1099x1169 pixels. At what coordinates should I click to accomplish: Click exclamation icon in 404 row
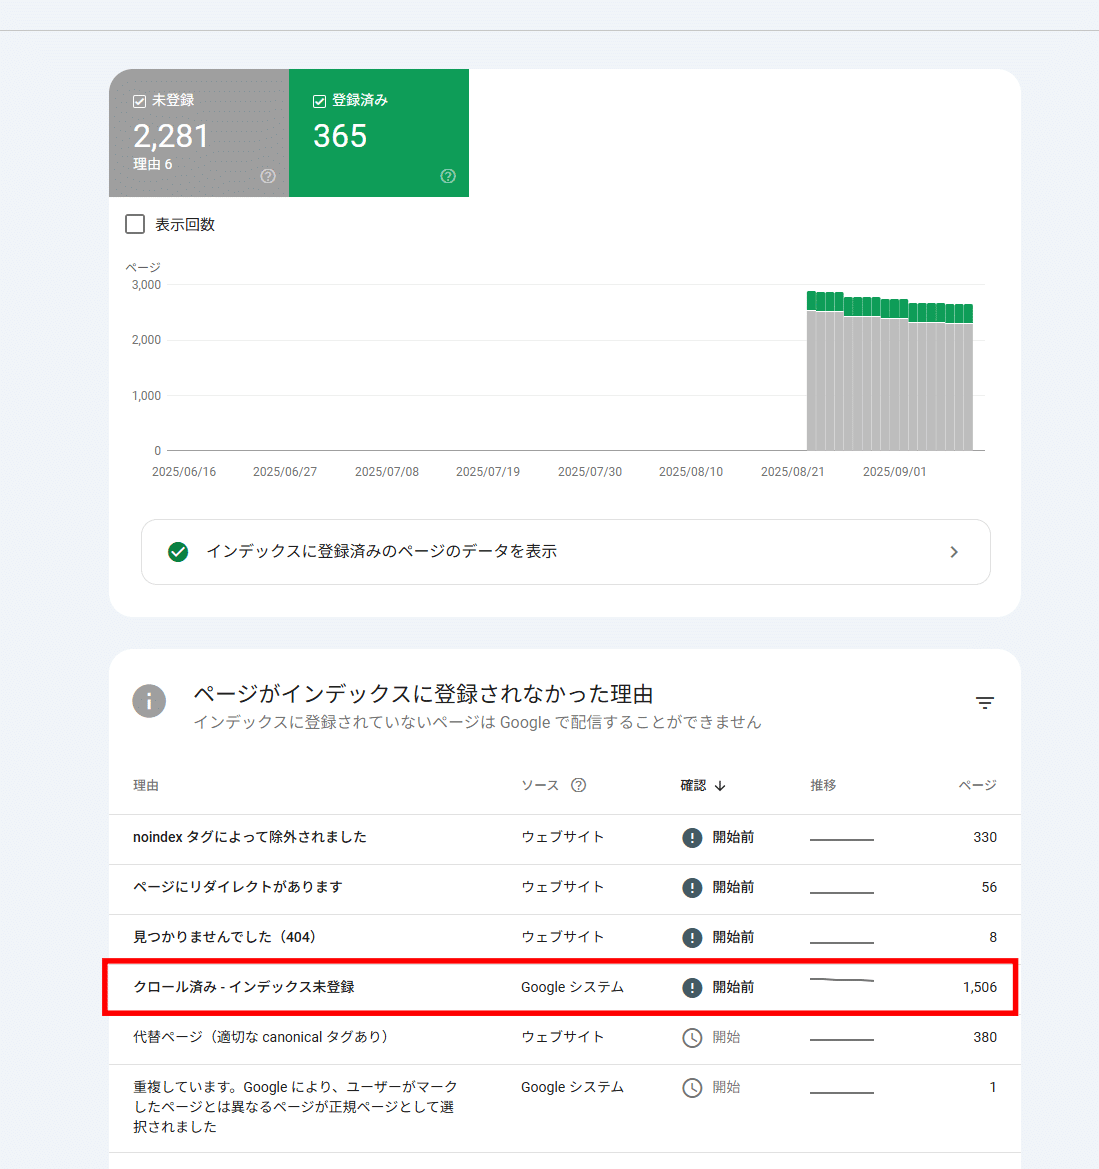click(692, 938)
